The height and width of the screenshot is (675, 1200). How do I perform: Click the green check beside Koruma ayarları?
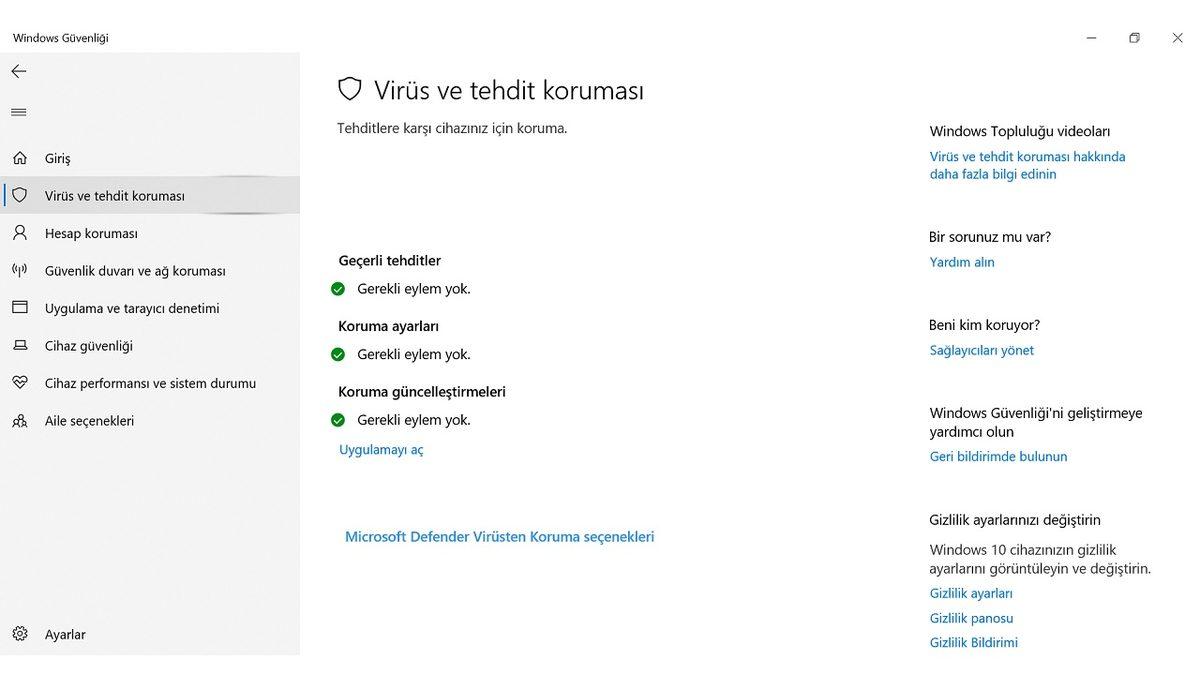click(338, 353)
